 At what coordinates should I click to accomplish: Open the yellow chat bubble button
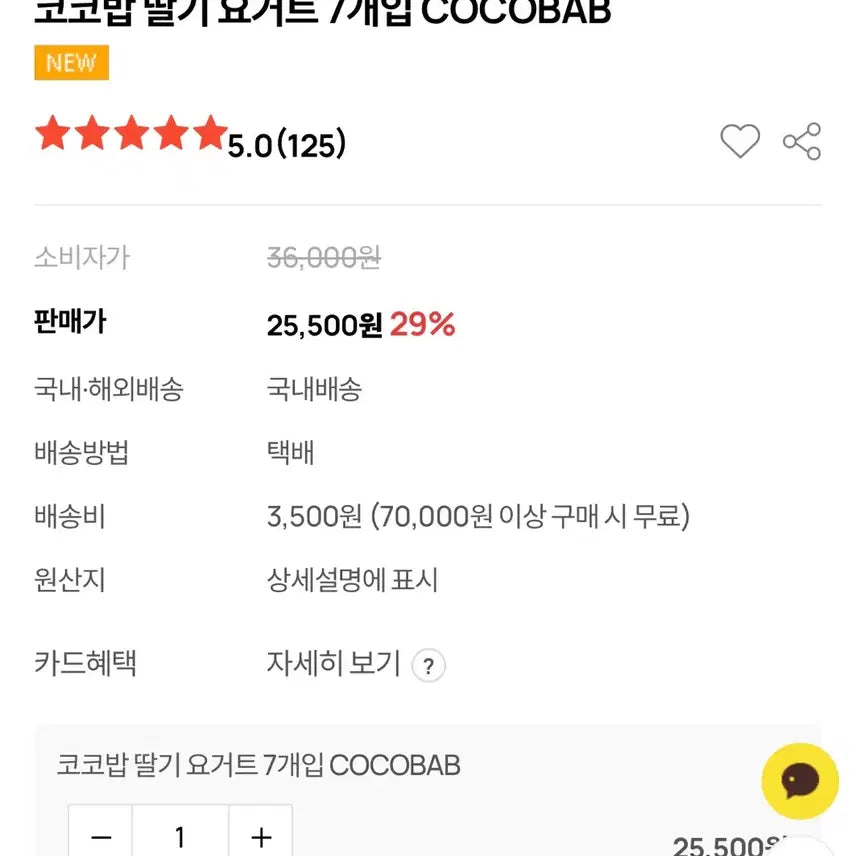click(800, 781)
